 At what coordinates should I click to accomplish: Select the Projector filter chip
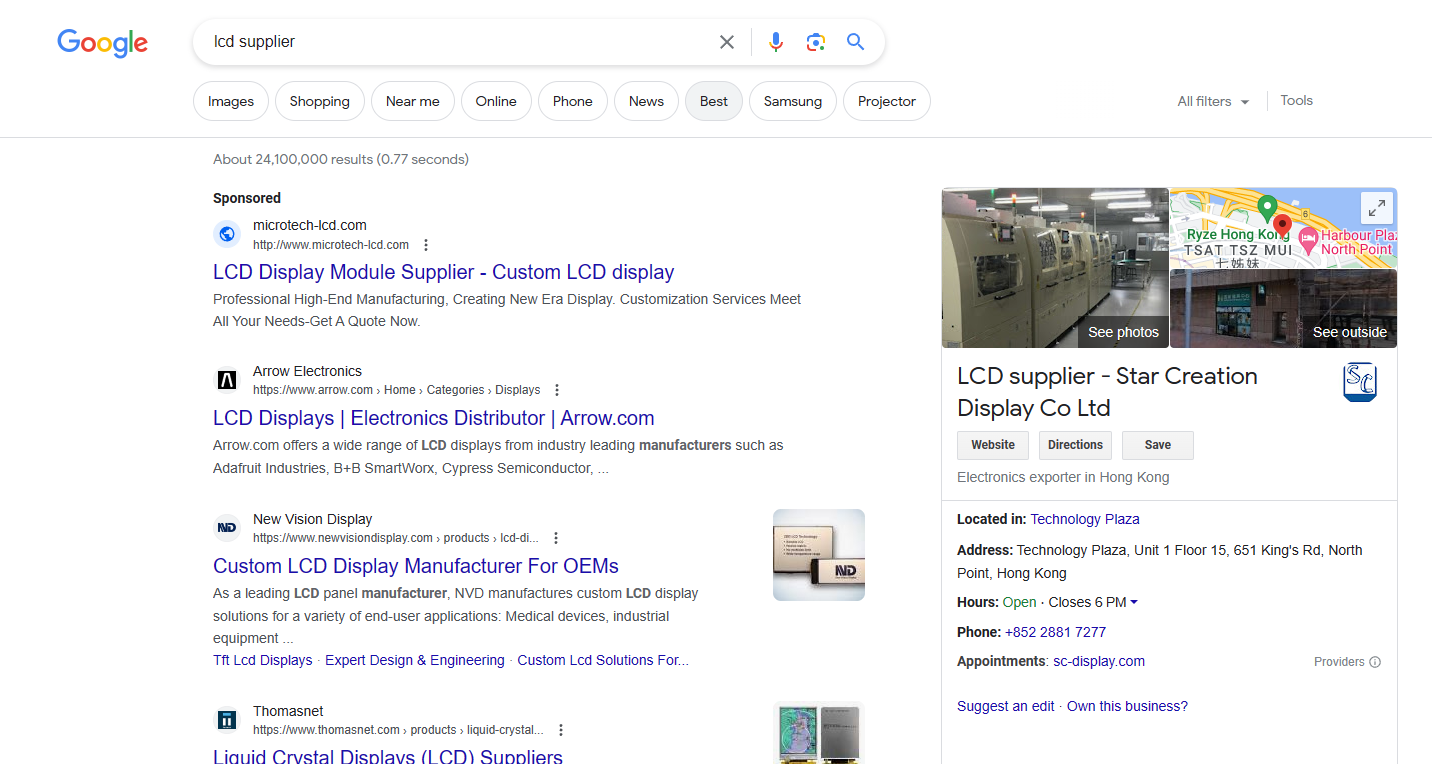point(887,101)
